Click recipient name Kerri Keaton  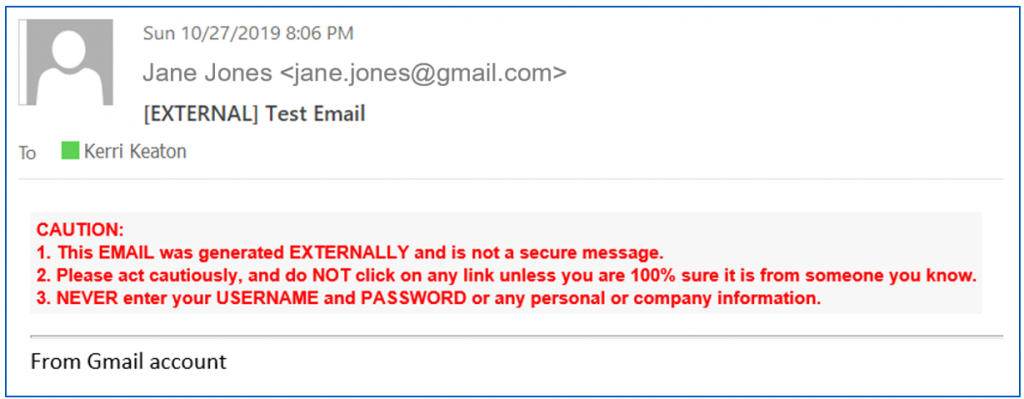tap(135, 152)
